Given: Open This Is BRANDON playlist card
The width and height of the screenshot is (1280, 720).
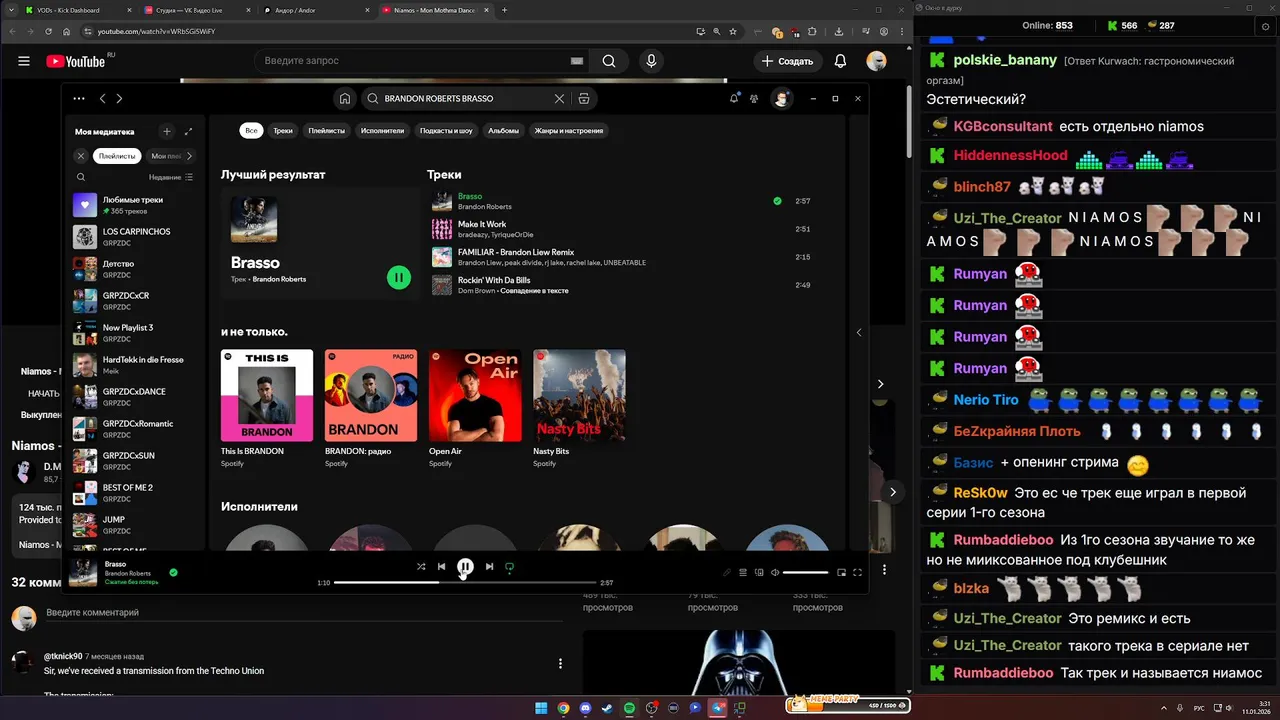Looking at the screenshot, I should coord(267,408).
